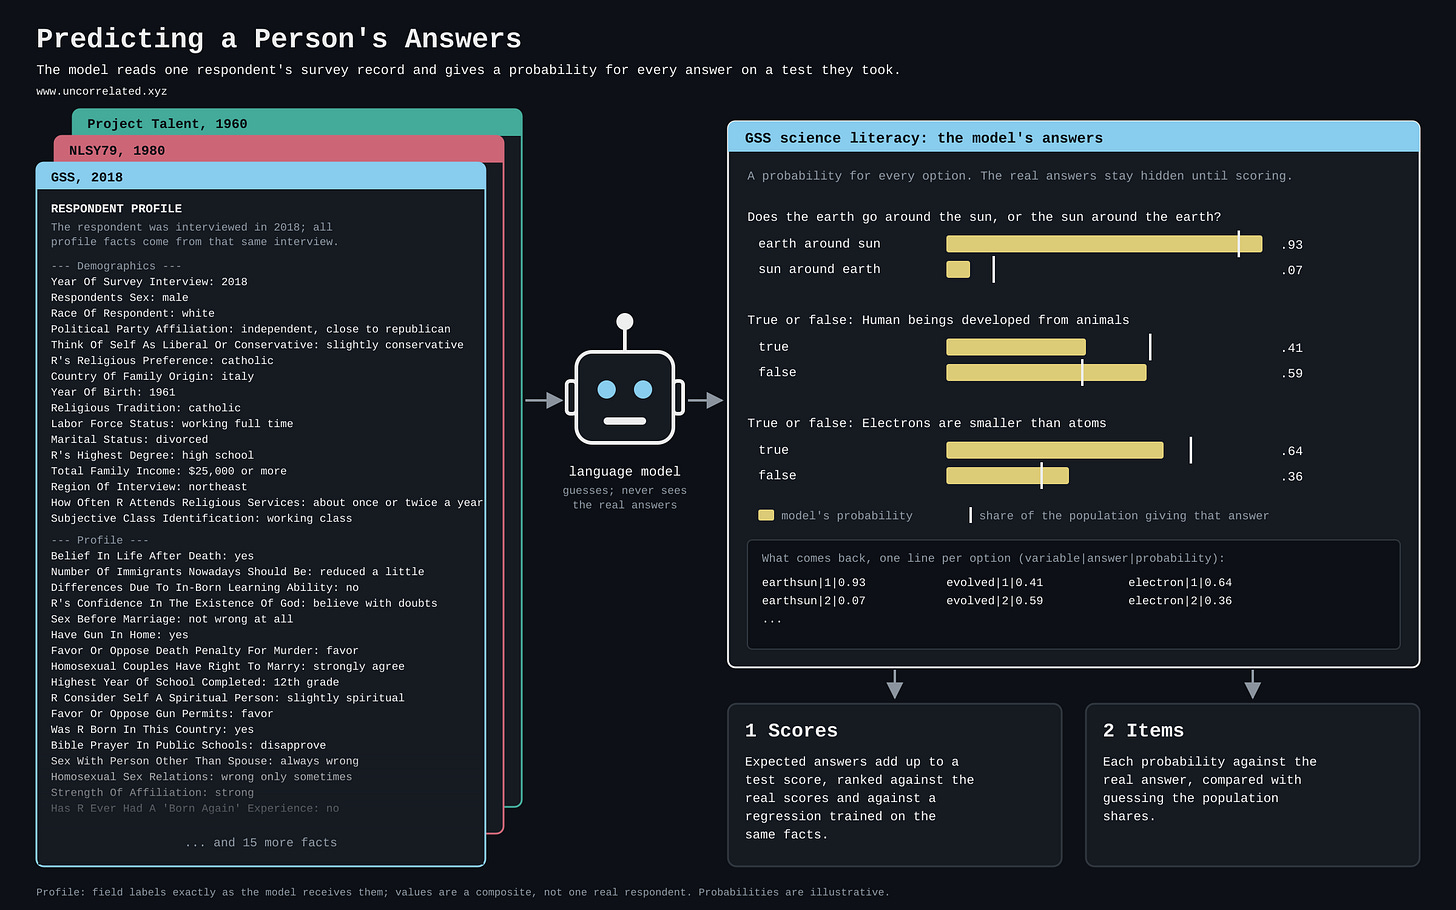Screen dimensions: 1456x910
Task: Select the earthsun|1|0.93 output line
Action: 813,582
